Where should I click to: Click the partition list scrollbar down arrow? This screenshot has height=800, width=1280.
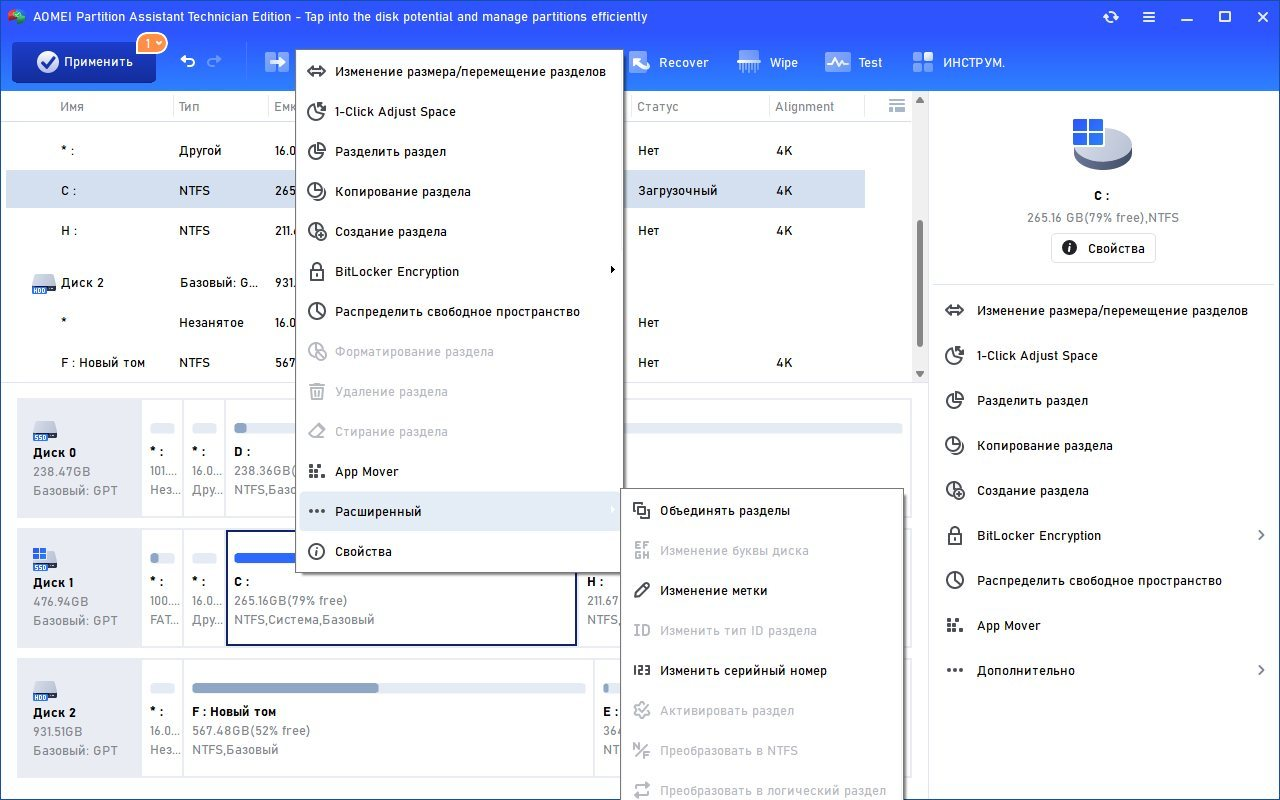tap(920, 374)
